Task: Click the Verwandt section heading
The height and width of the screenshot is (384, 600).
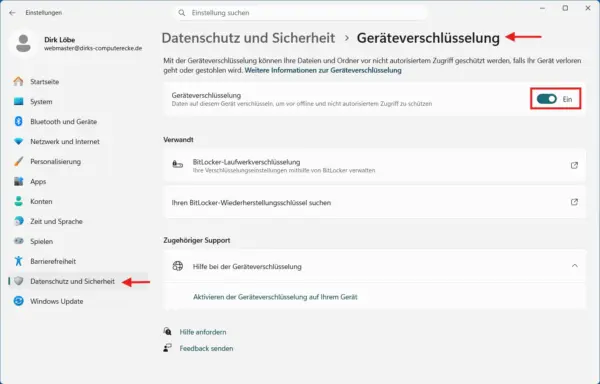Action: coord(178,139)
